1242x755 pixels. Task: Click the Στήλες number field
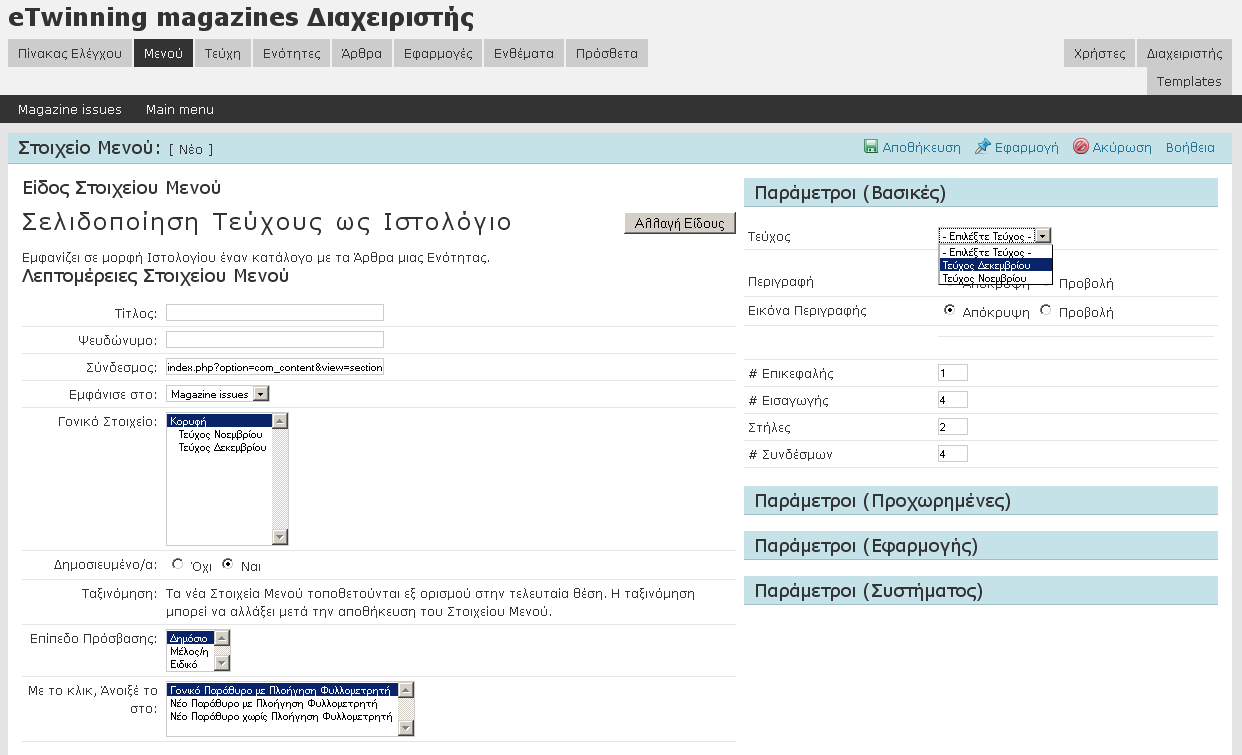pyautogui.click(x=953, y=427)
